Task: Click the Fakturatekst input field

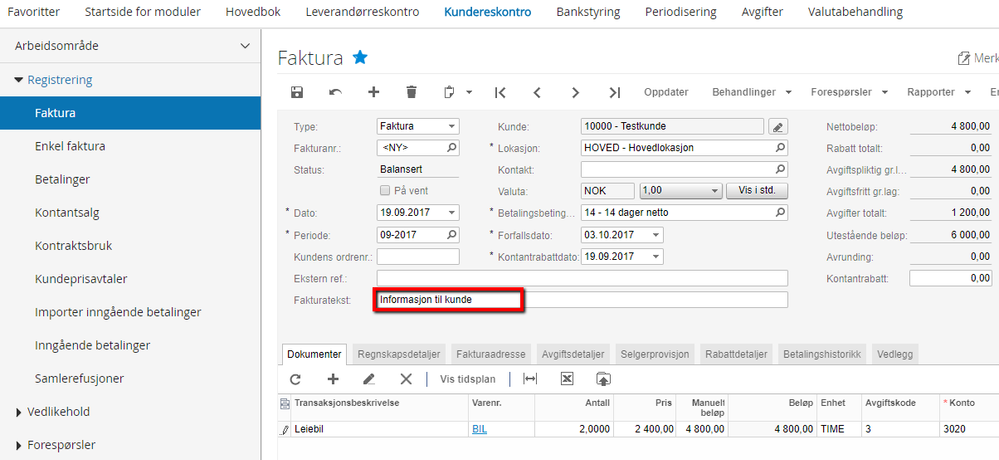Action: coord(582,299)
